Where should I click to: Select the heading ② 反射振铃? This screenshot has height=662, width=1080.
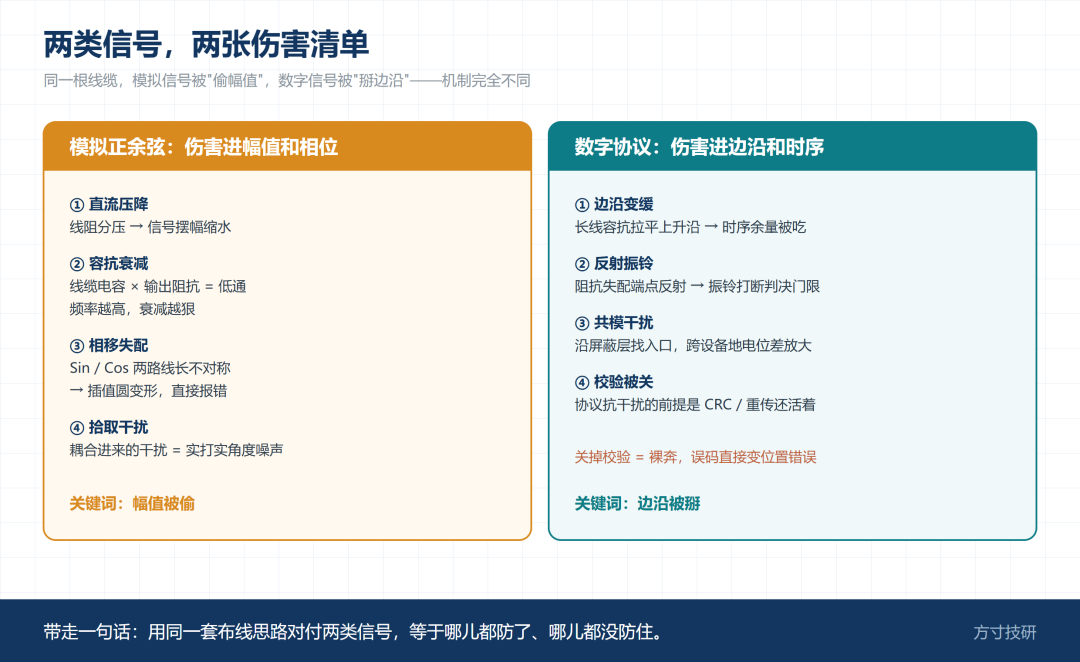tap(614, 263)
